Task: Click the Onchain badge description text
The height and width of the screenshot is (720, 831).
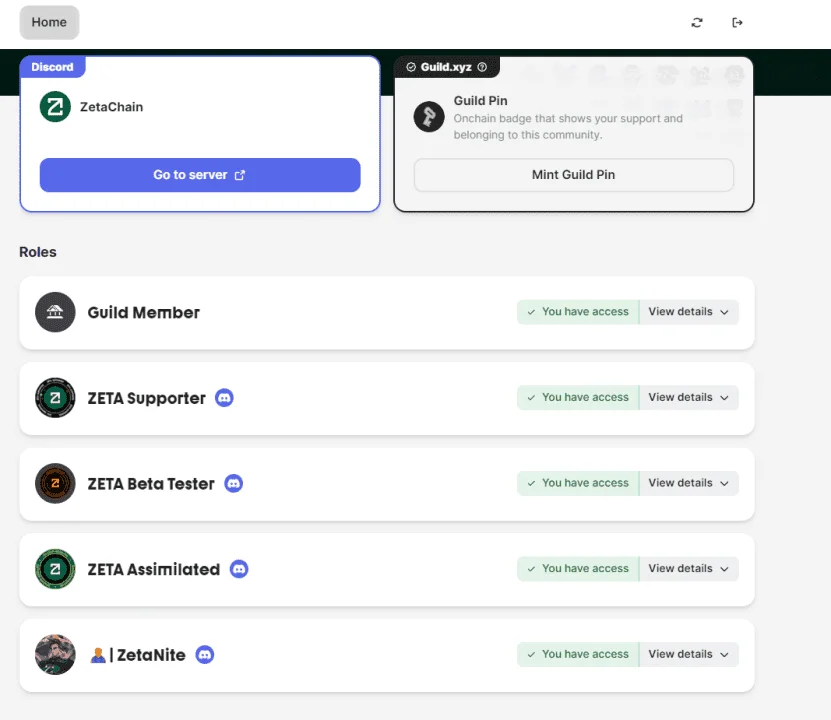Action: point(568,127)
